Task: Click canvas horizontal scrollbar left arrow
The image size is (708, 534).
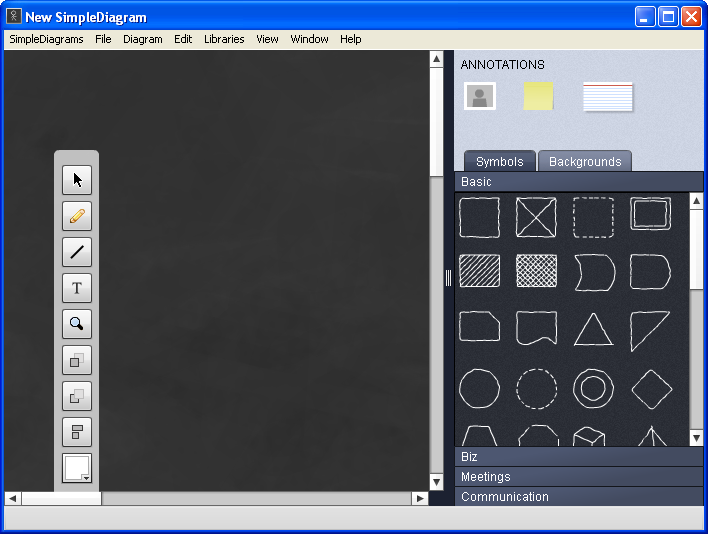Action: tap(13, 498)
